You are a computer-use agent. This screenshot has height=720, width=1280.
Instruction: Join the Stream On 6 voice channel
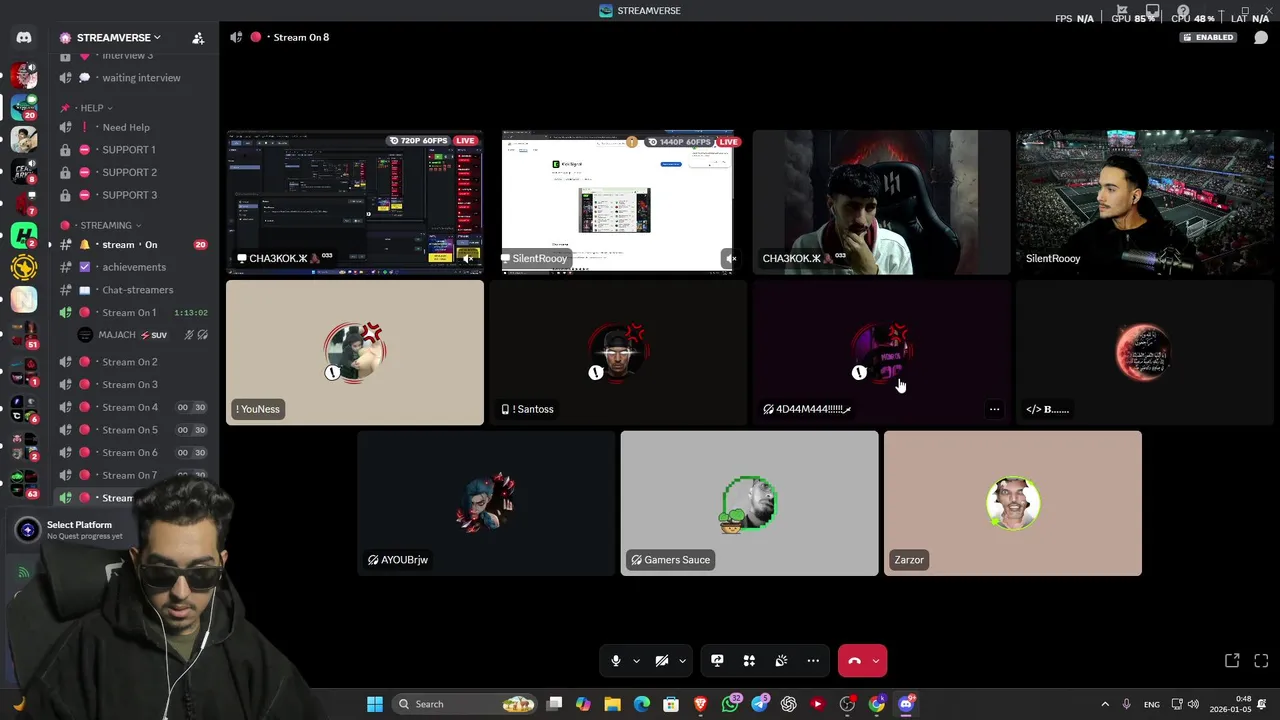[133, 453]
